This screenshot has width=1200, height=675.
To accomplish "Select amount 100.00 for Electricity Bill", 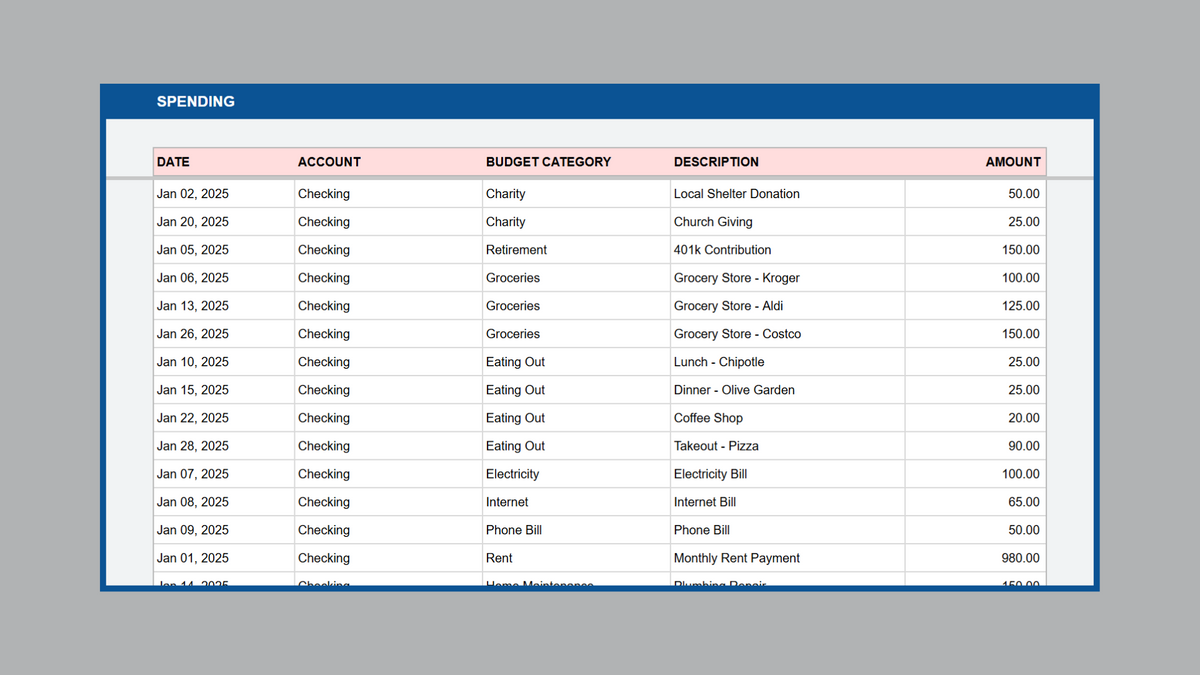I will click(x=975, y=474).
